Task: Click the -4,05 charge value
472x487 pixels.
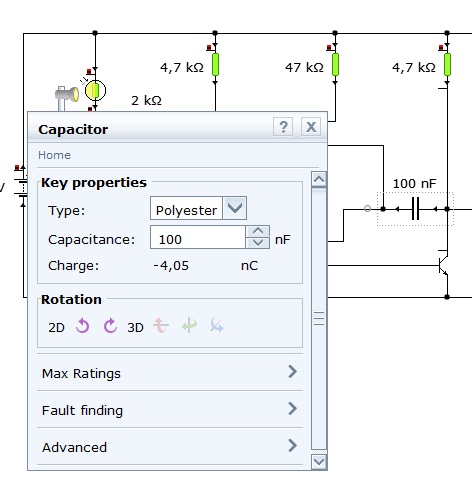Action: tap(171, 266)
